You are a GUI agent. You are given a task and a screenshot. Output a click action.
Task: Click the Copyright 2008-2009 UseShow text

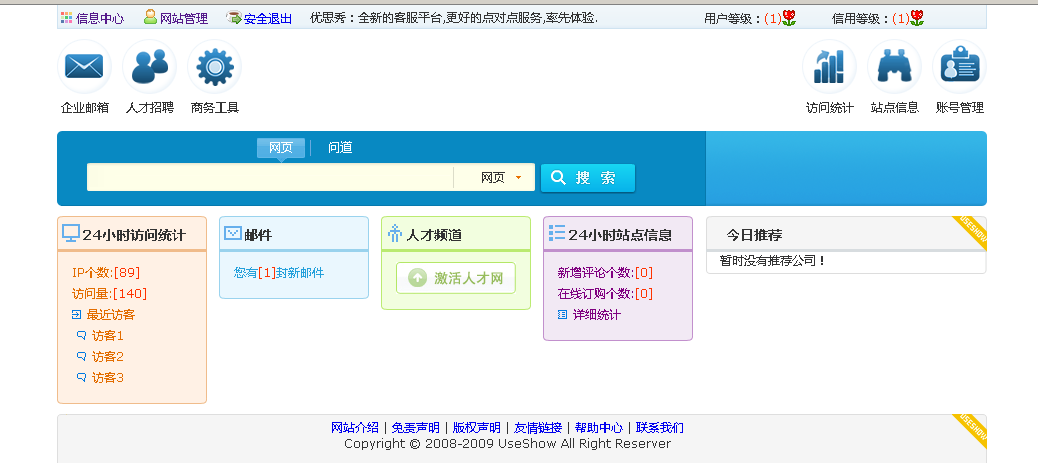(507, 444)
